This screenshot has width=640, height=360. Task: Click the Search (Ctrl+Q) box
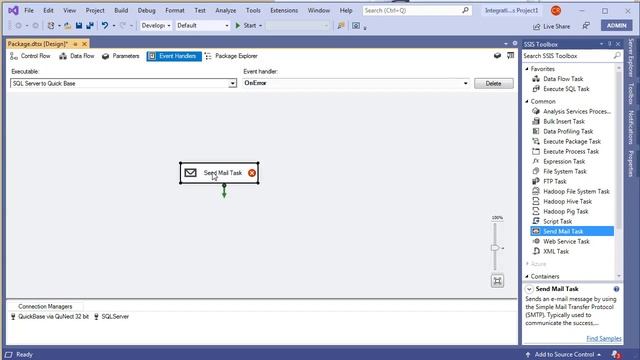click(417, 10)
